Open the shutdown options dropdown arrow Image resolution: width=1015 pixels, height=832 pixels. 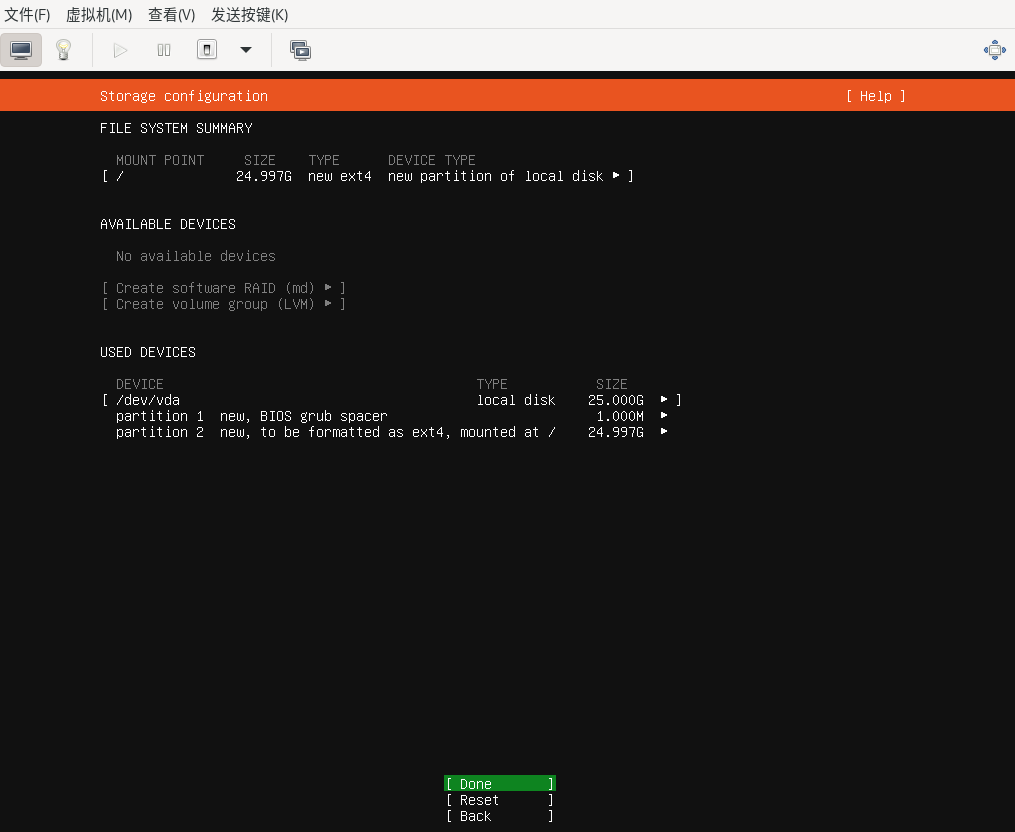point(246,50)
